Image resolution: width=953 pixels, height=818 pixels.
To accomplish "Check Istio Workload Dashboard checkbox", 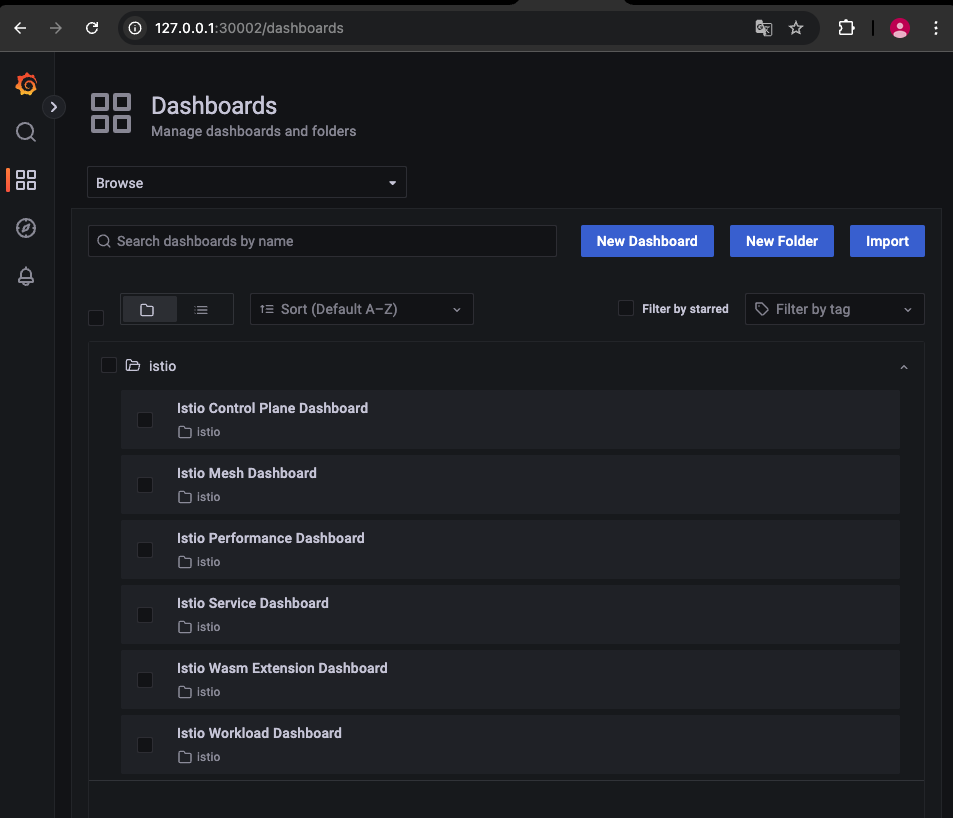I will (x=145, y=745).
